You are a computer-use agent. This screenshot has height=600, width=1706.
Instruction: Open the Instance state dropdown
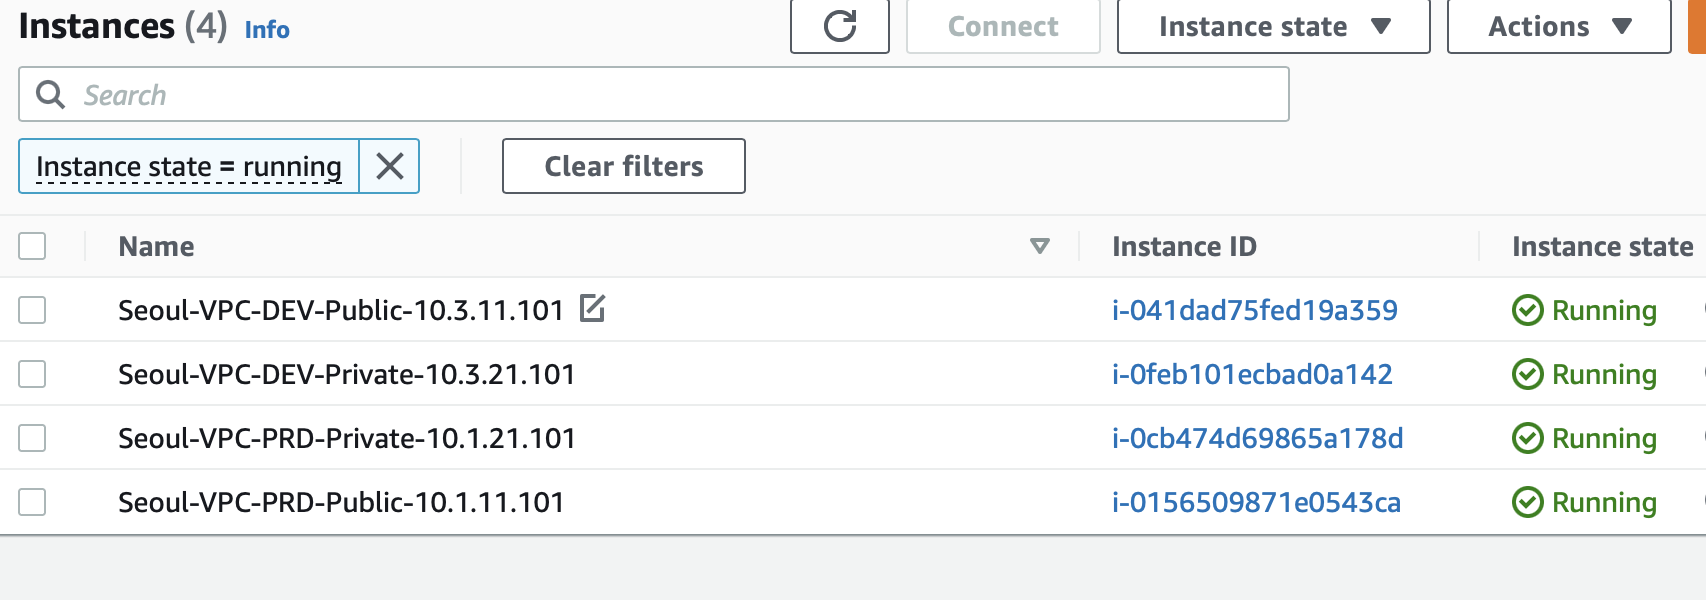pos(1274,26)
